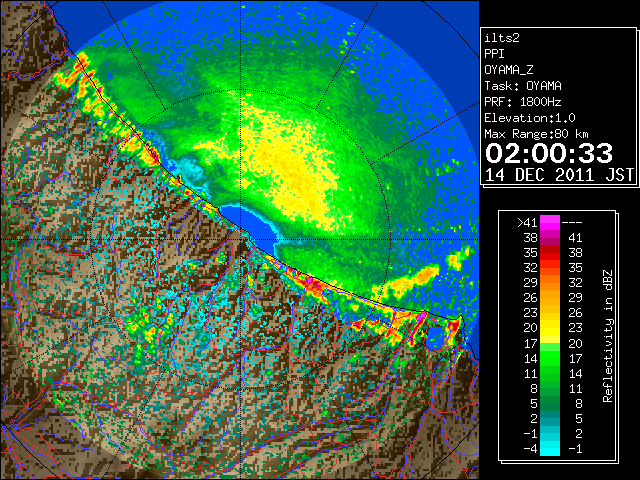640x480 pixels.
Task: Select the "OYAMA_Z" product name text
Action: click(509, 70)
